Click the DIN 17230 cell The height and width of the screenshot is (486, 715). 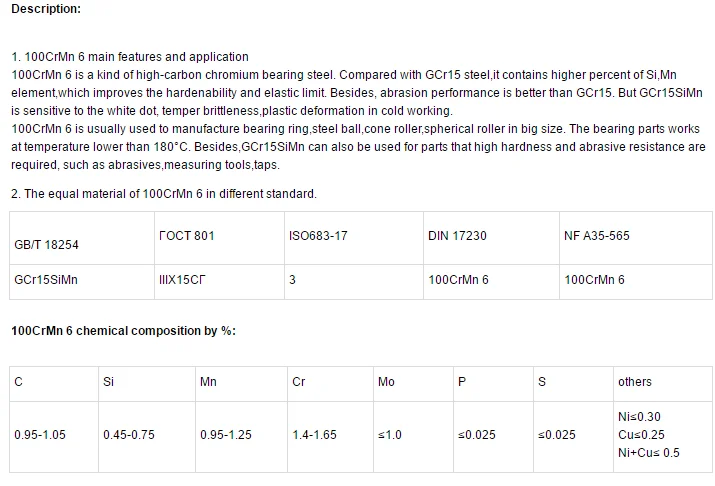(491, 238)
